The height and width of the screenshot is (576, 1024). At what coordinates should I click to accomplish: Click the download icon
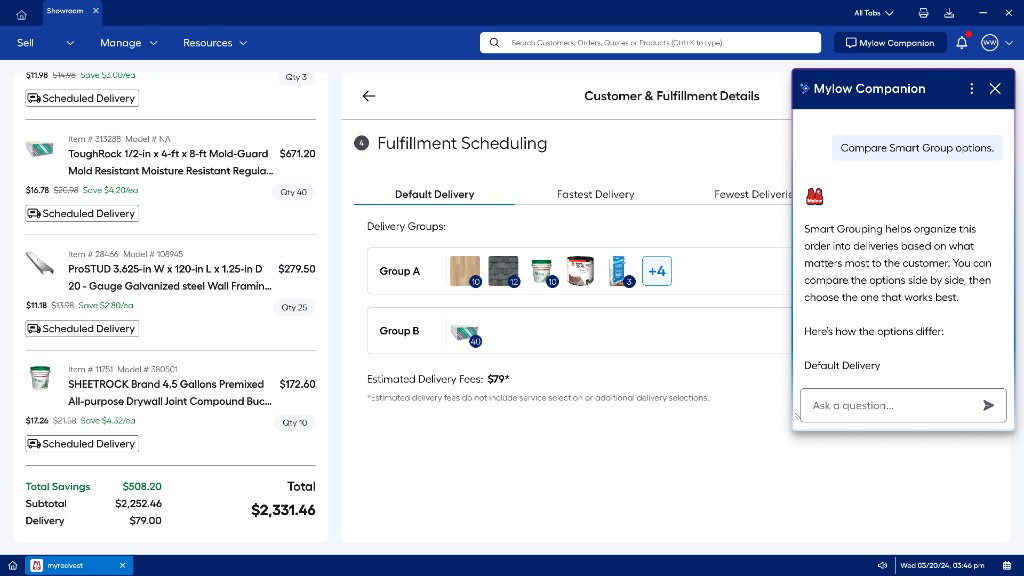pos(949,13)
